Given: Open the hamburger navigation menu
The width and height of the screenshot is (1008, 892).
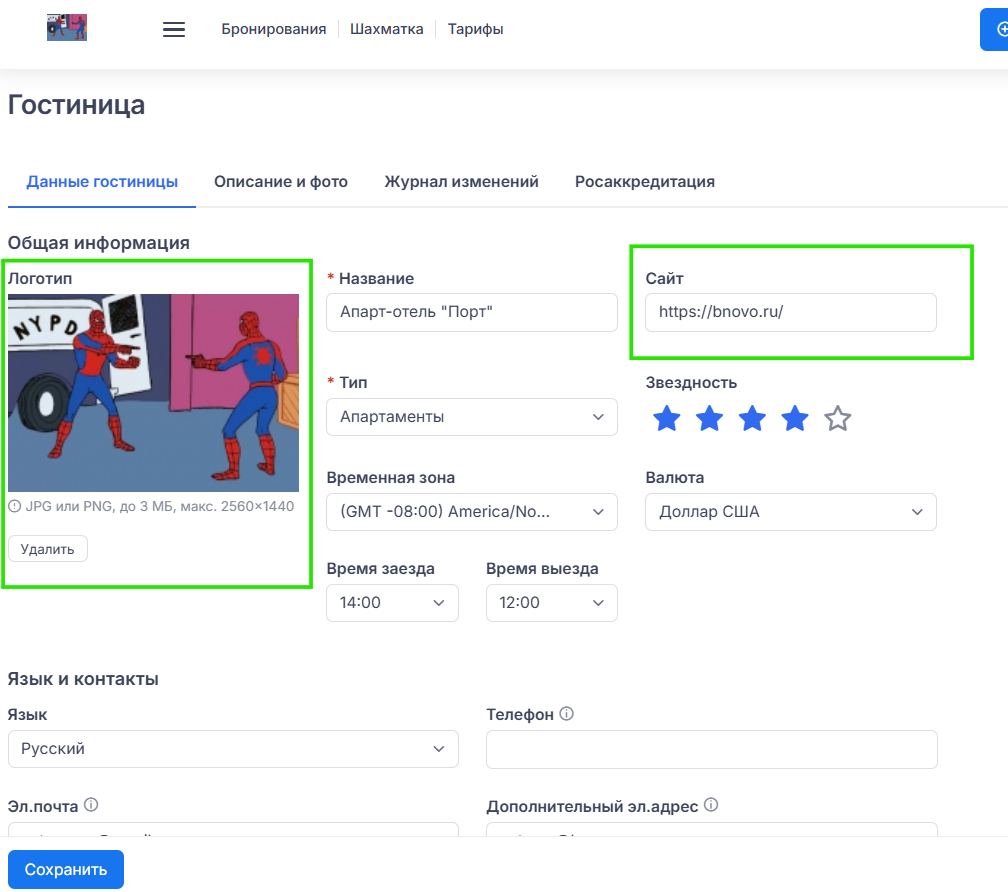Looking at the screenshot, I should click(x=174, y=30).
